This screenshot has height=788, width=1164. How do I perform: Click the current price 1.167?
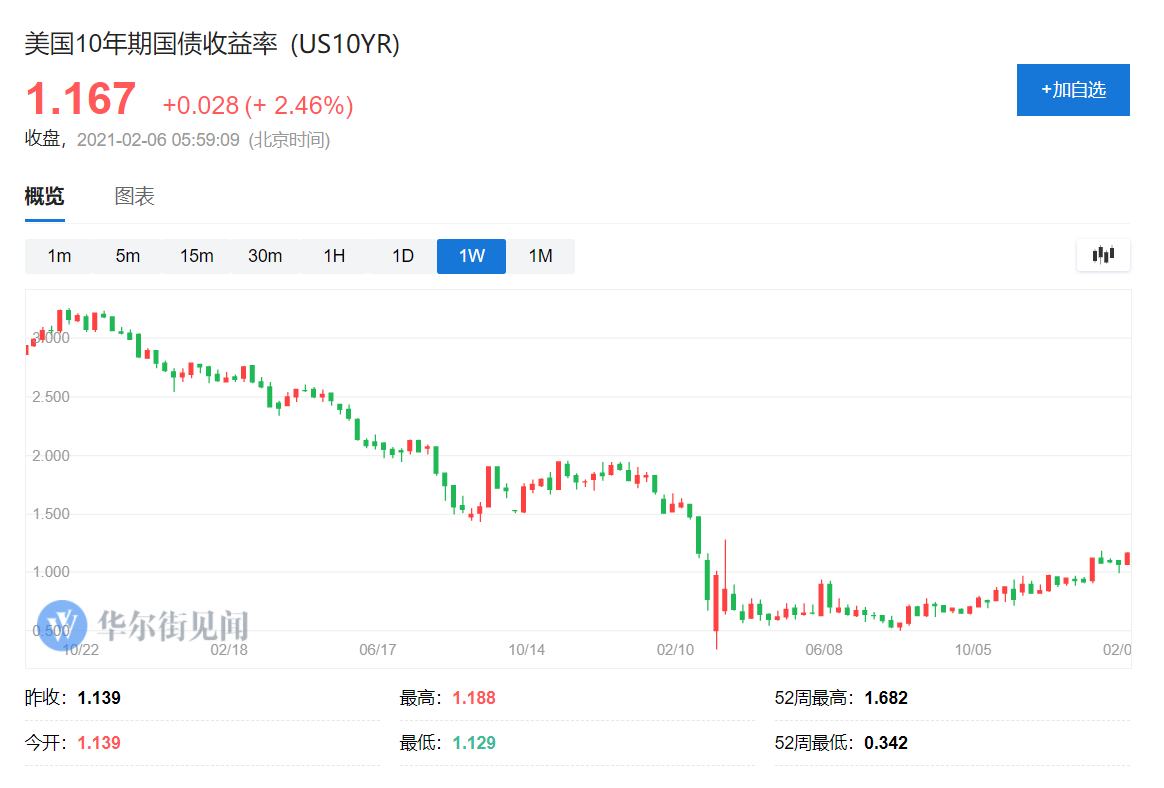[x=79, y=98]
